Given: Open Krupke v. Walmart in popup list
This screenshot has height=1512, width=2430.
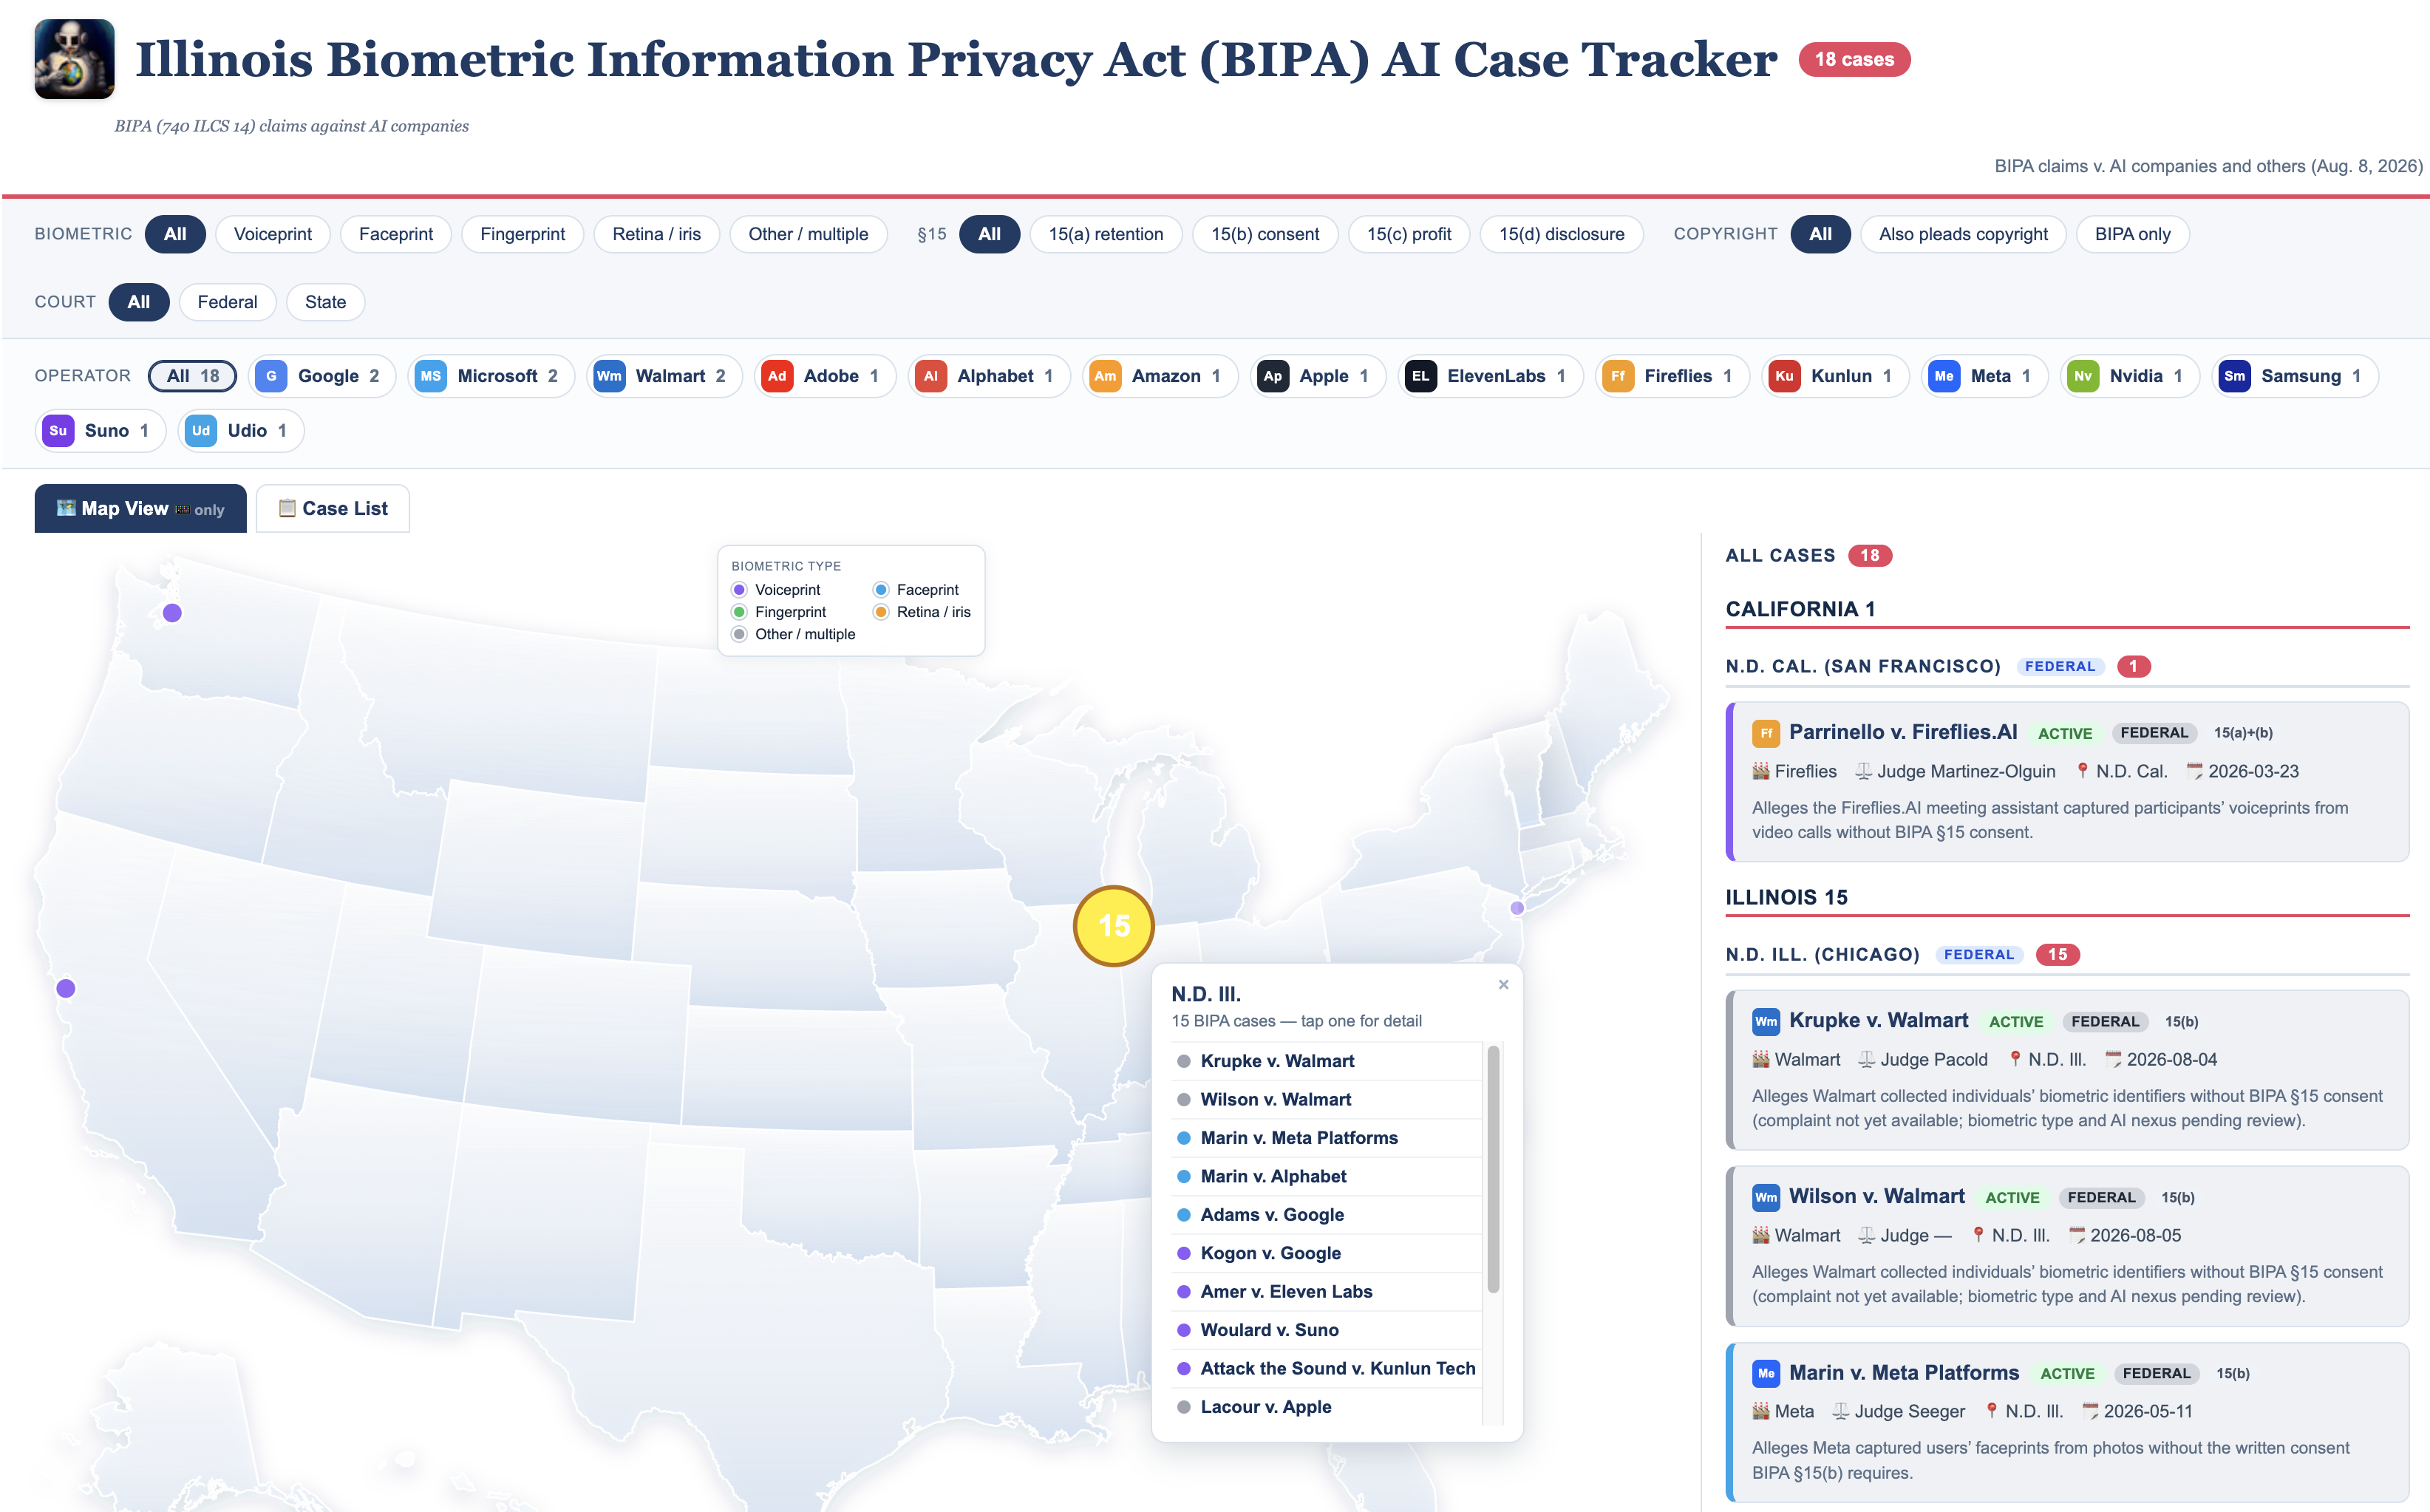Looking at the screenshot, I should (x=1326, y=1061).
